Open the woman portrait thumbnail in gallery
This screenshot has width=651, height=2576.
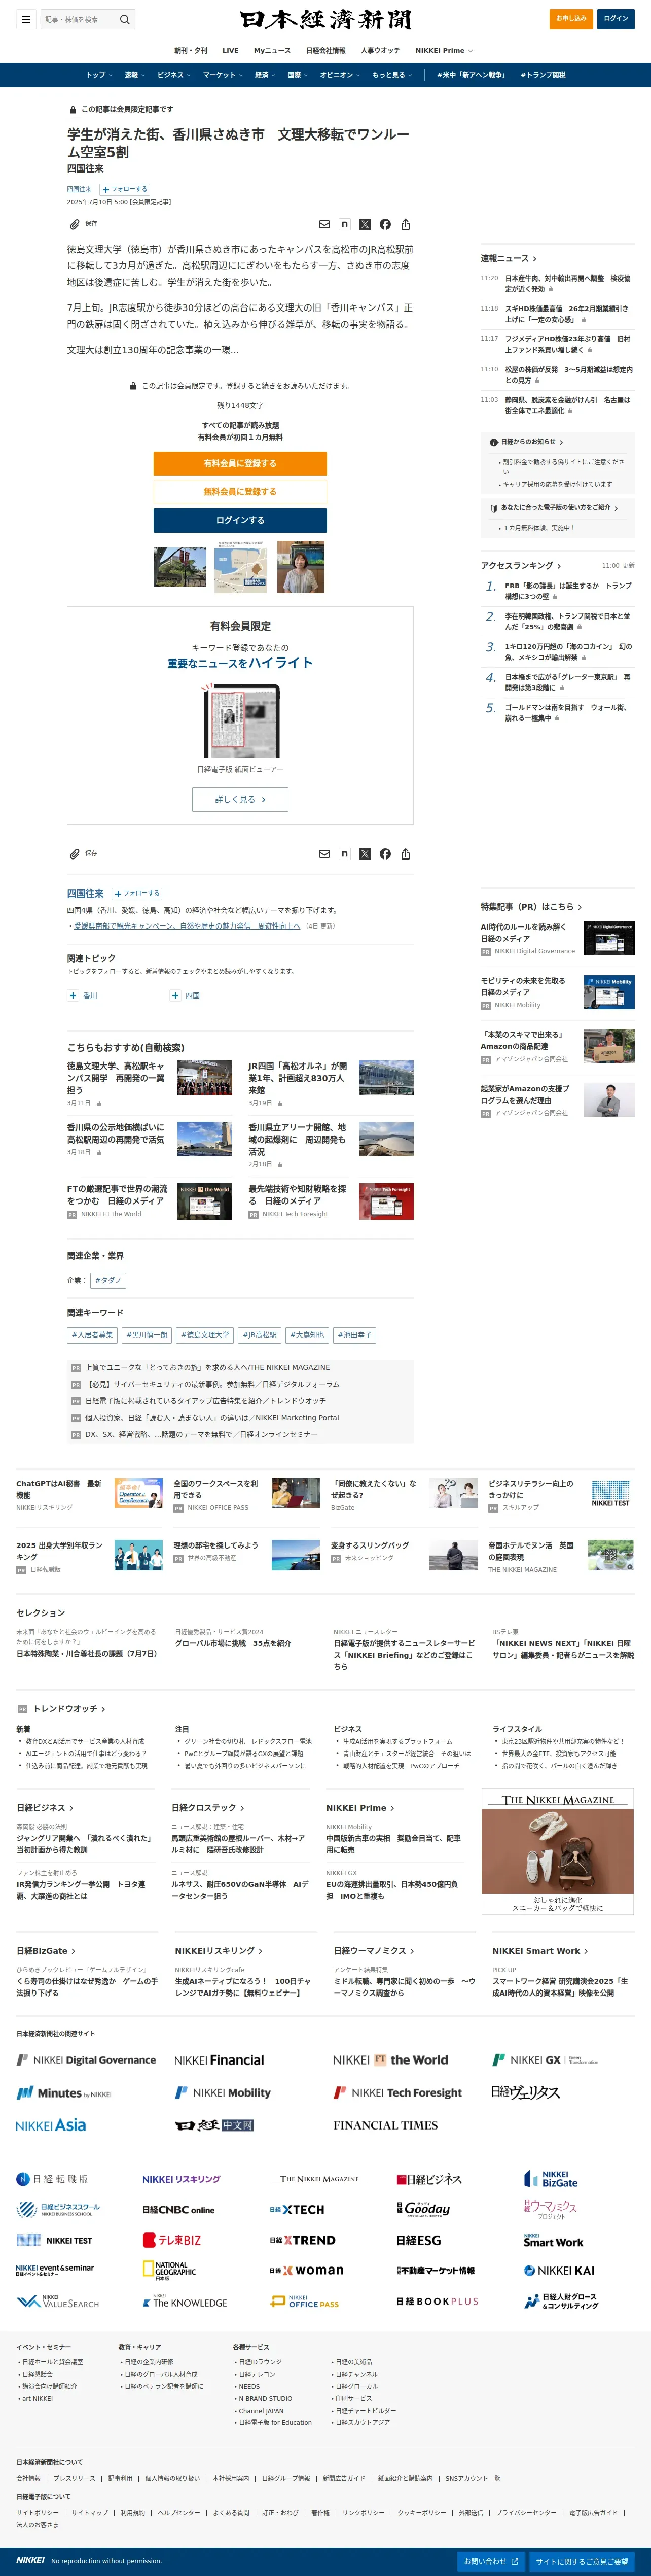301,567
